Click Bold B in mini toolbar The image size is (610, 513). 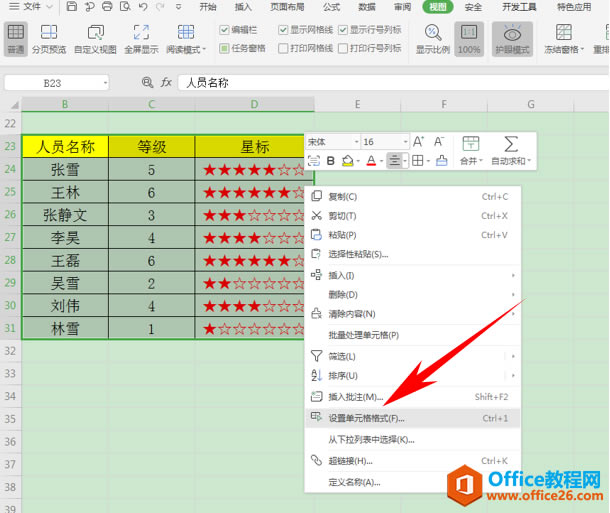[331, 161]
